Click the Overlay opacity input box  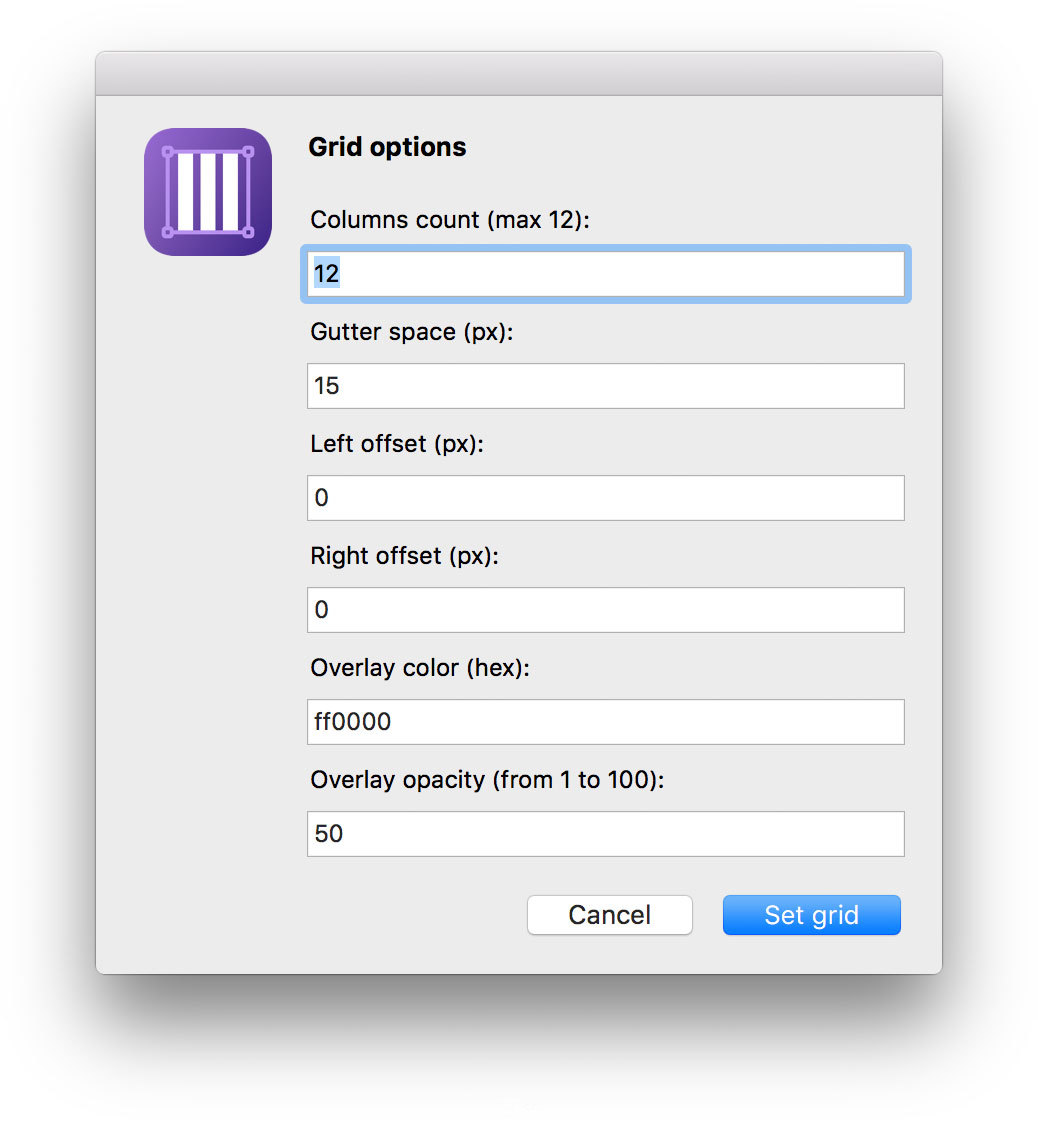(x=605, y=834)
